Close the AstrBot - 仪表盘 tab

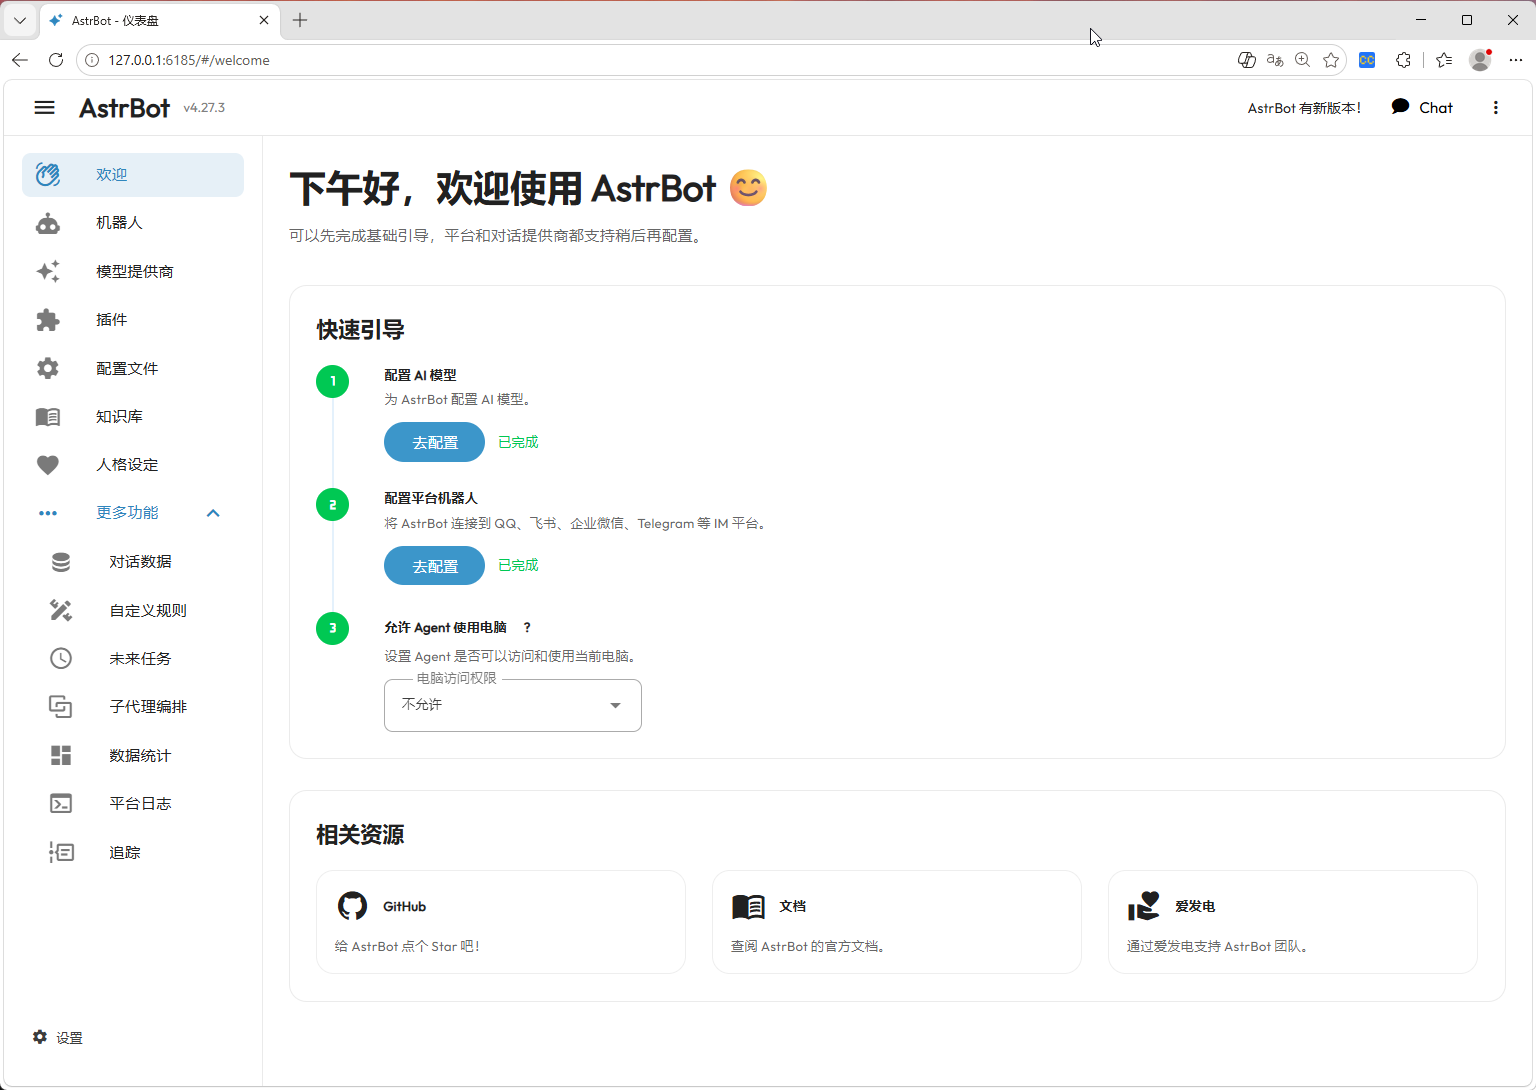264,20
